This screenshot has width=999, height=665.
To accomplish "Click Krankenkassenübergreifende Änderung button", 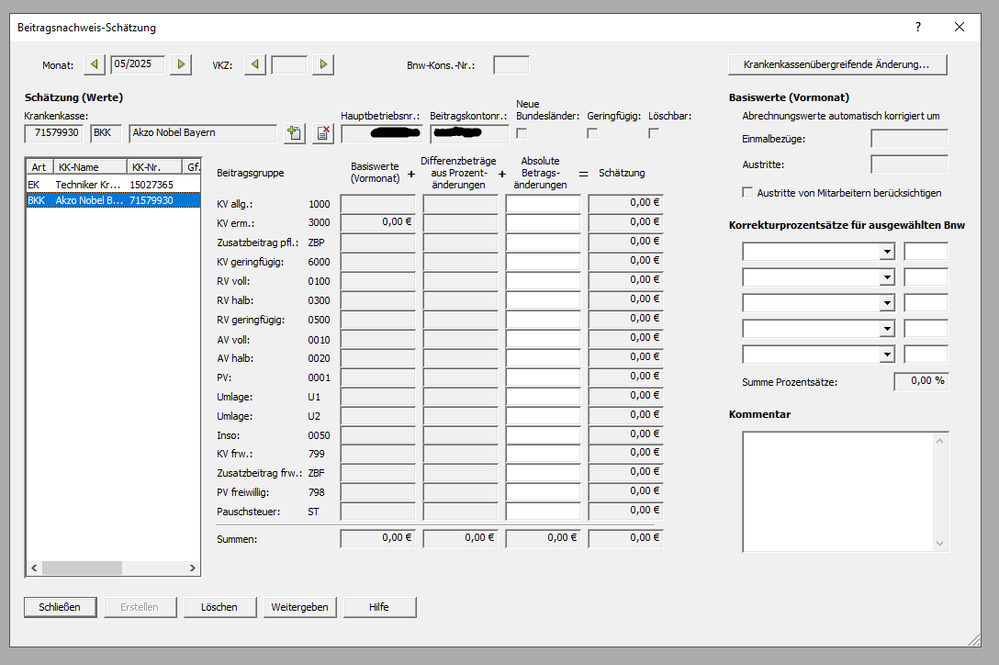I will coord(837,65).
